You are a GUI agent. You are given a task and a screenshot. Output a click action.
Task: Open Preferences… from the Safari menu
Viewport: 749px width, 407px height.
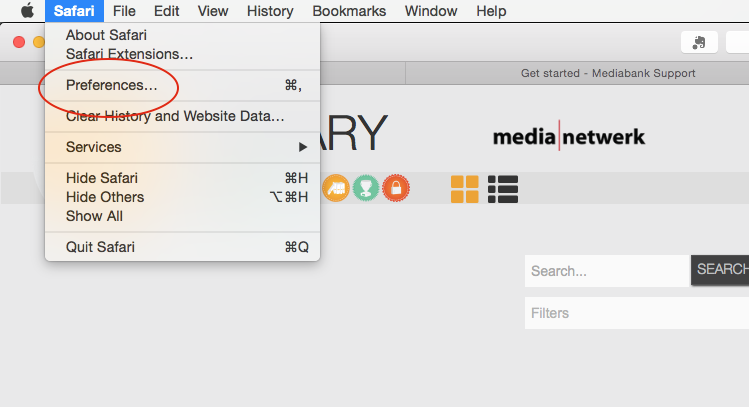tap(182, 85)
